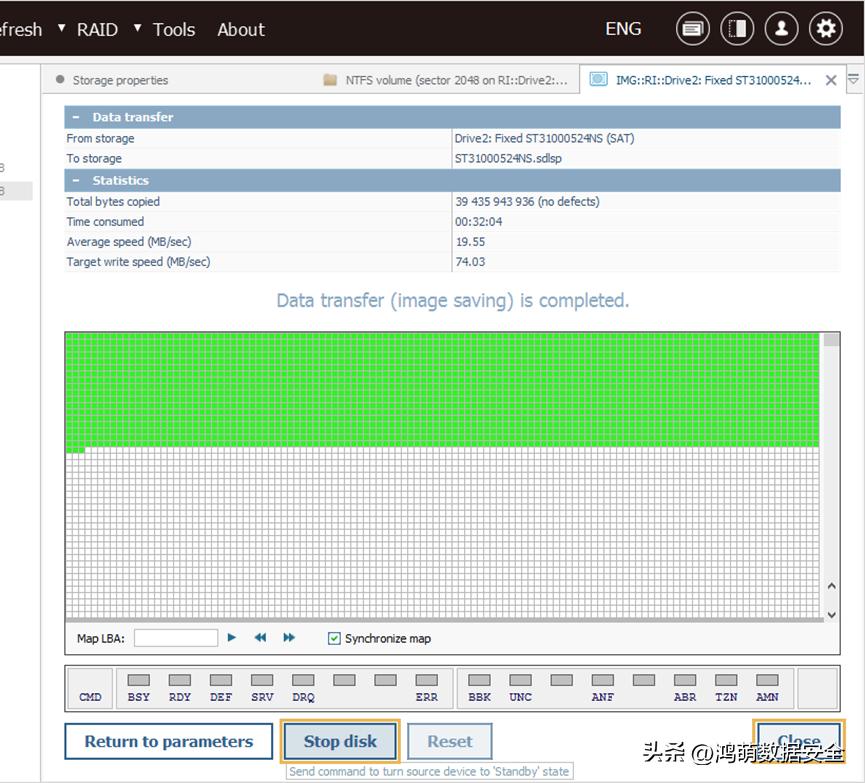This screenshot has width=865, height=783.
Task: Click the Map LBA go-to play arrow
Action: click(x=232, y=638)
